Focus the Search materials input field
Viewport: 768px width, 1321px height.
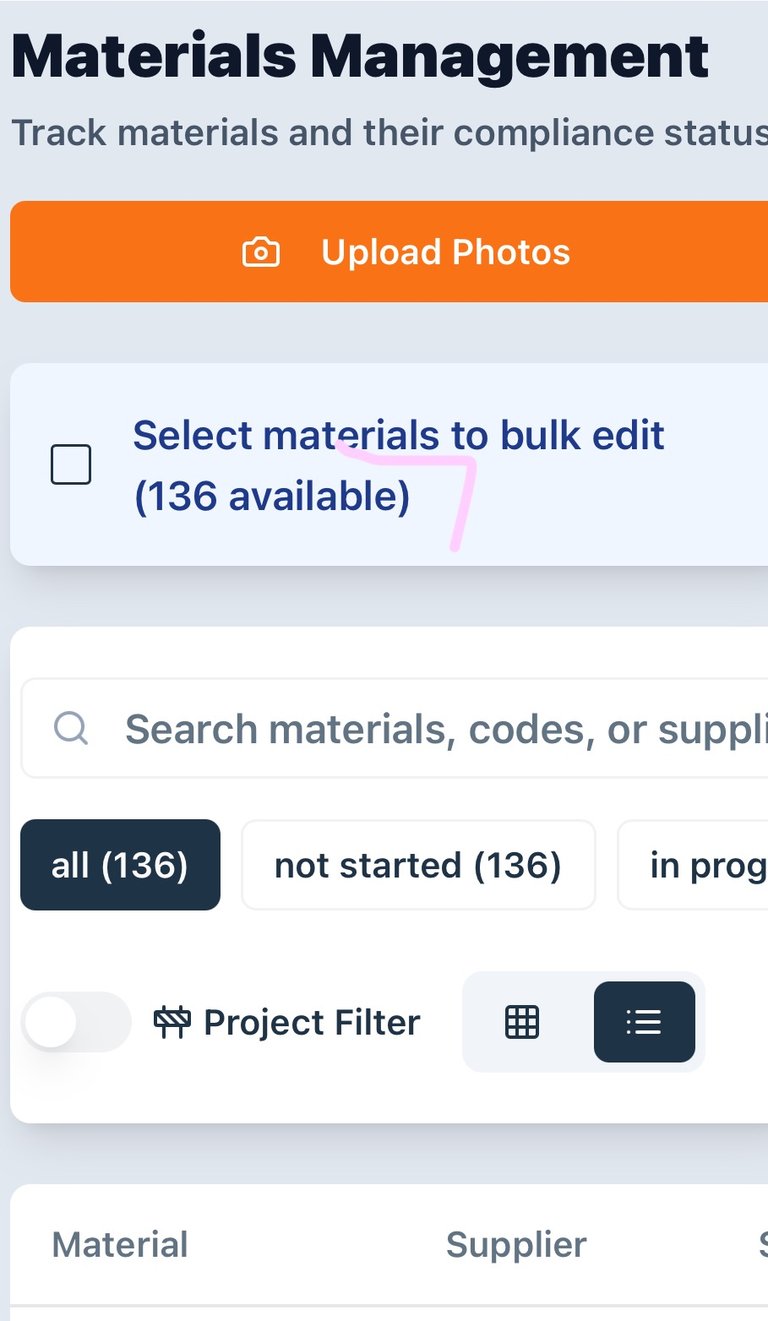[x=440, y=729]
